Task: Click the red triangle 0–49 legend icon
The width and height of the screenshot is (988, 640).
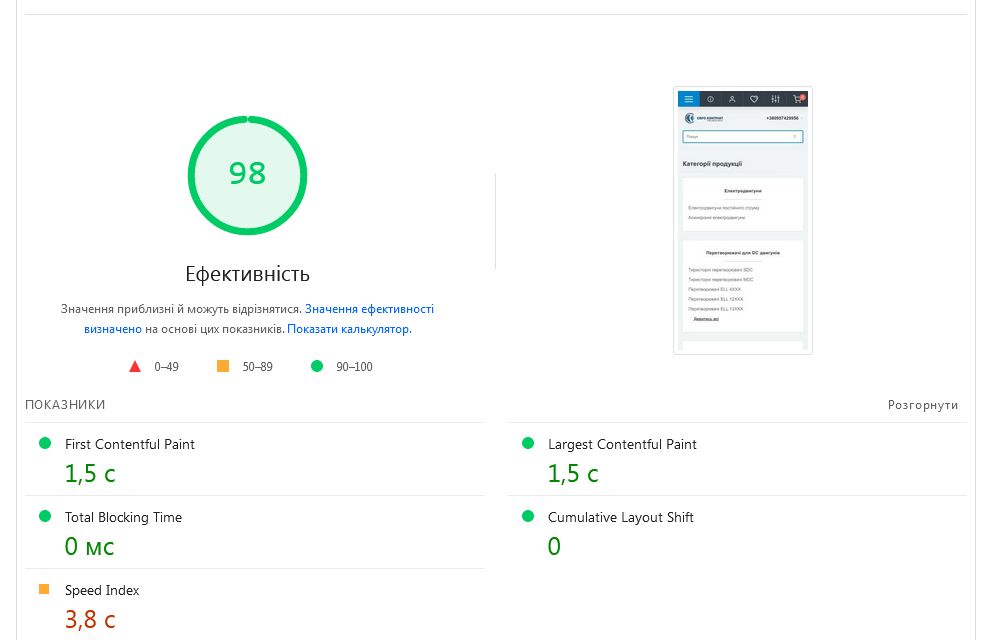Action: click(x=135, y=366)
